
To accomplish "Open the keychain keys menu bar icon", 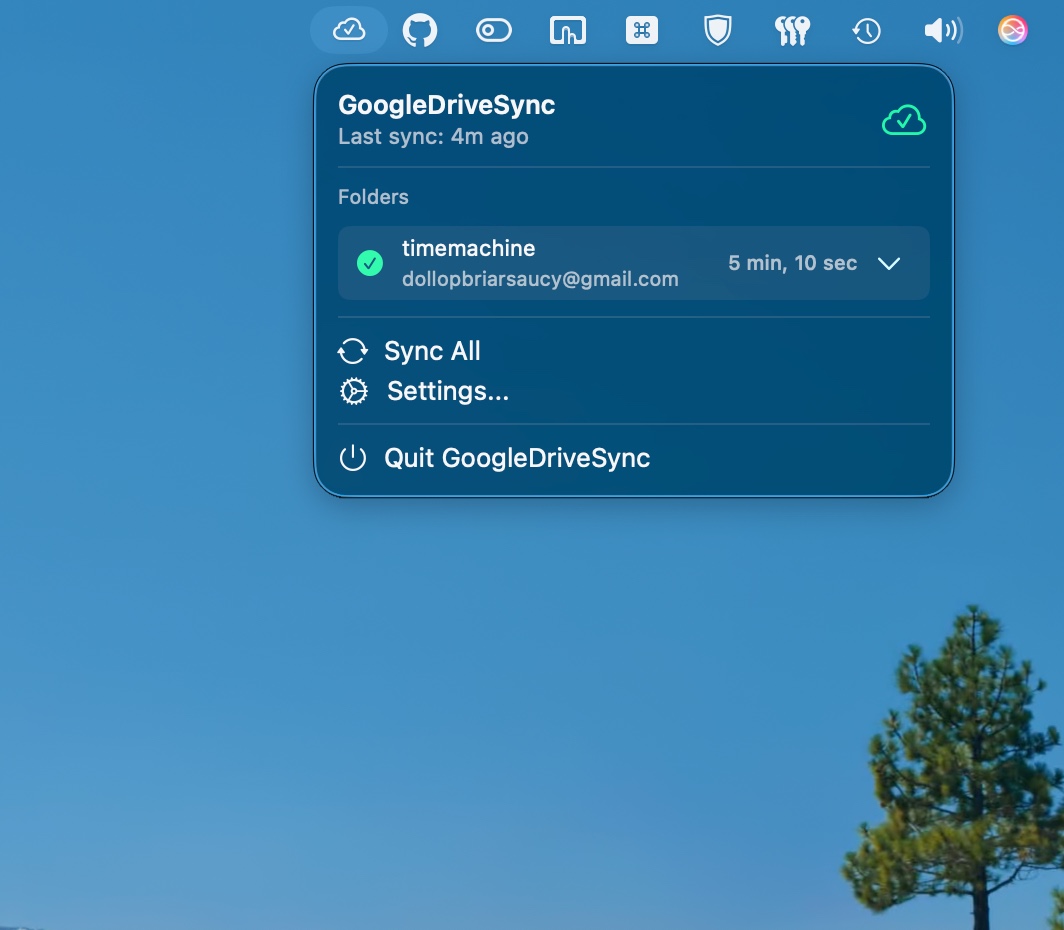I will pyautogui.click(x=791, y=30).
